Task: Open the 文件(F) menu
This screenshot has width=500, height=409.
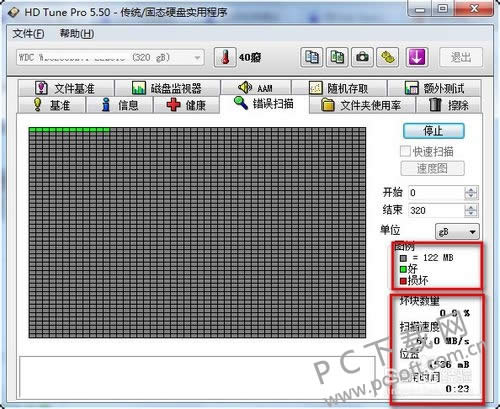Action: pos(28,33)
